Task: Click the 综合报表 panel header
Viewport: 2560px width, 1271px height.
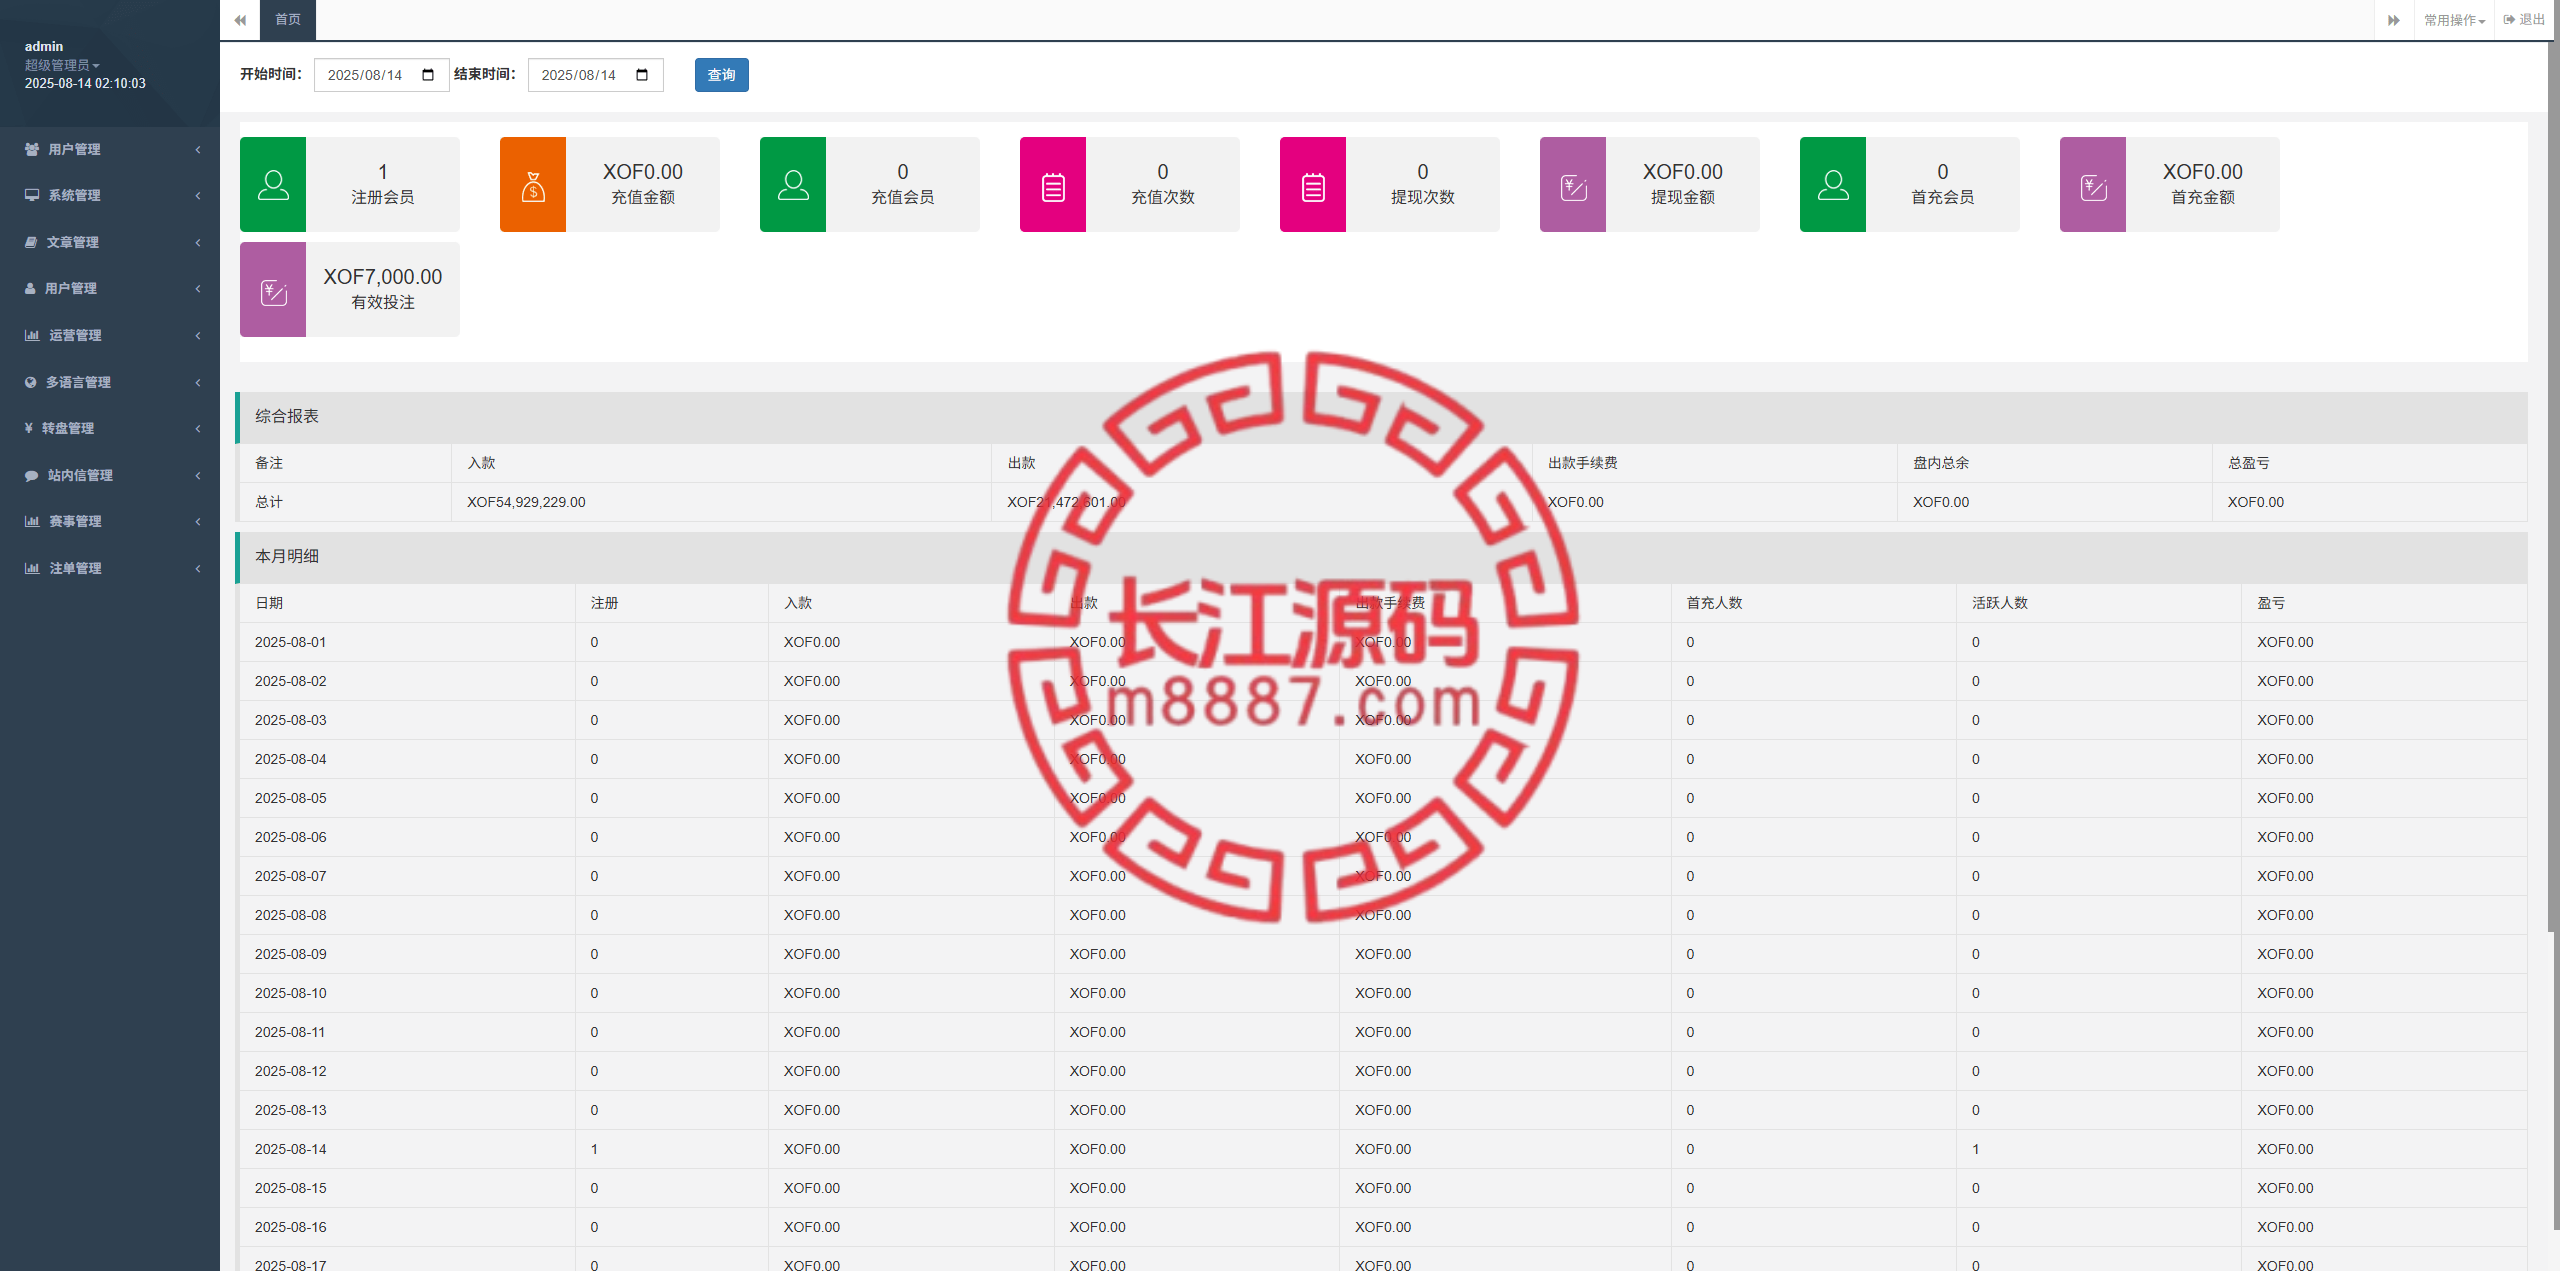Action: (x=1381, y=416)
